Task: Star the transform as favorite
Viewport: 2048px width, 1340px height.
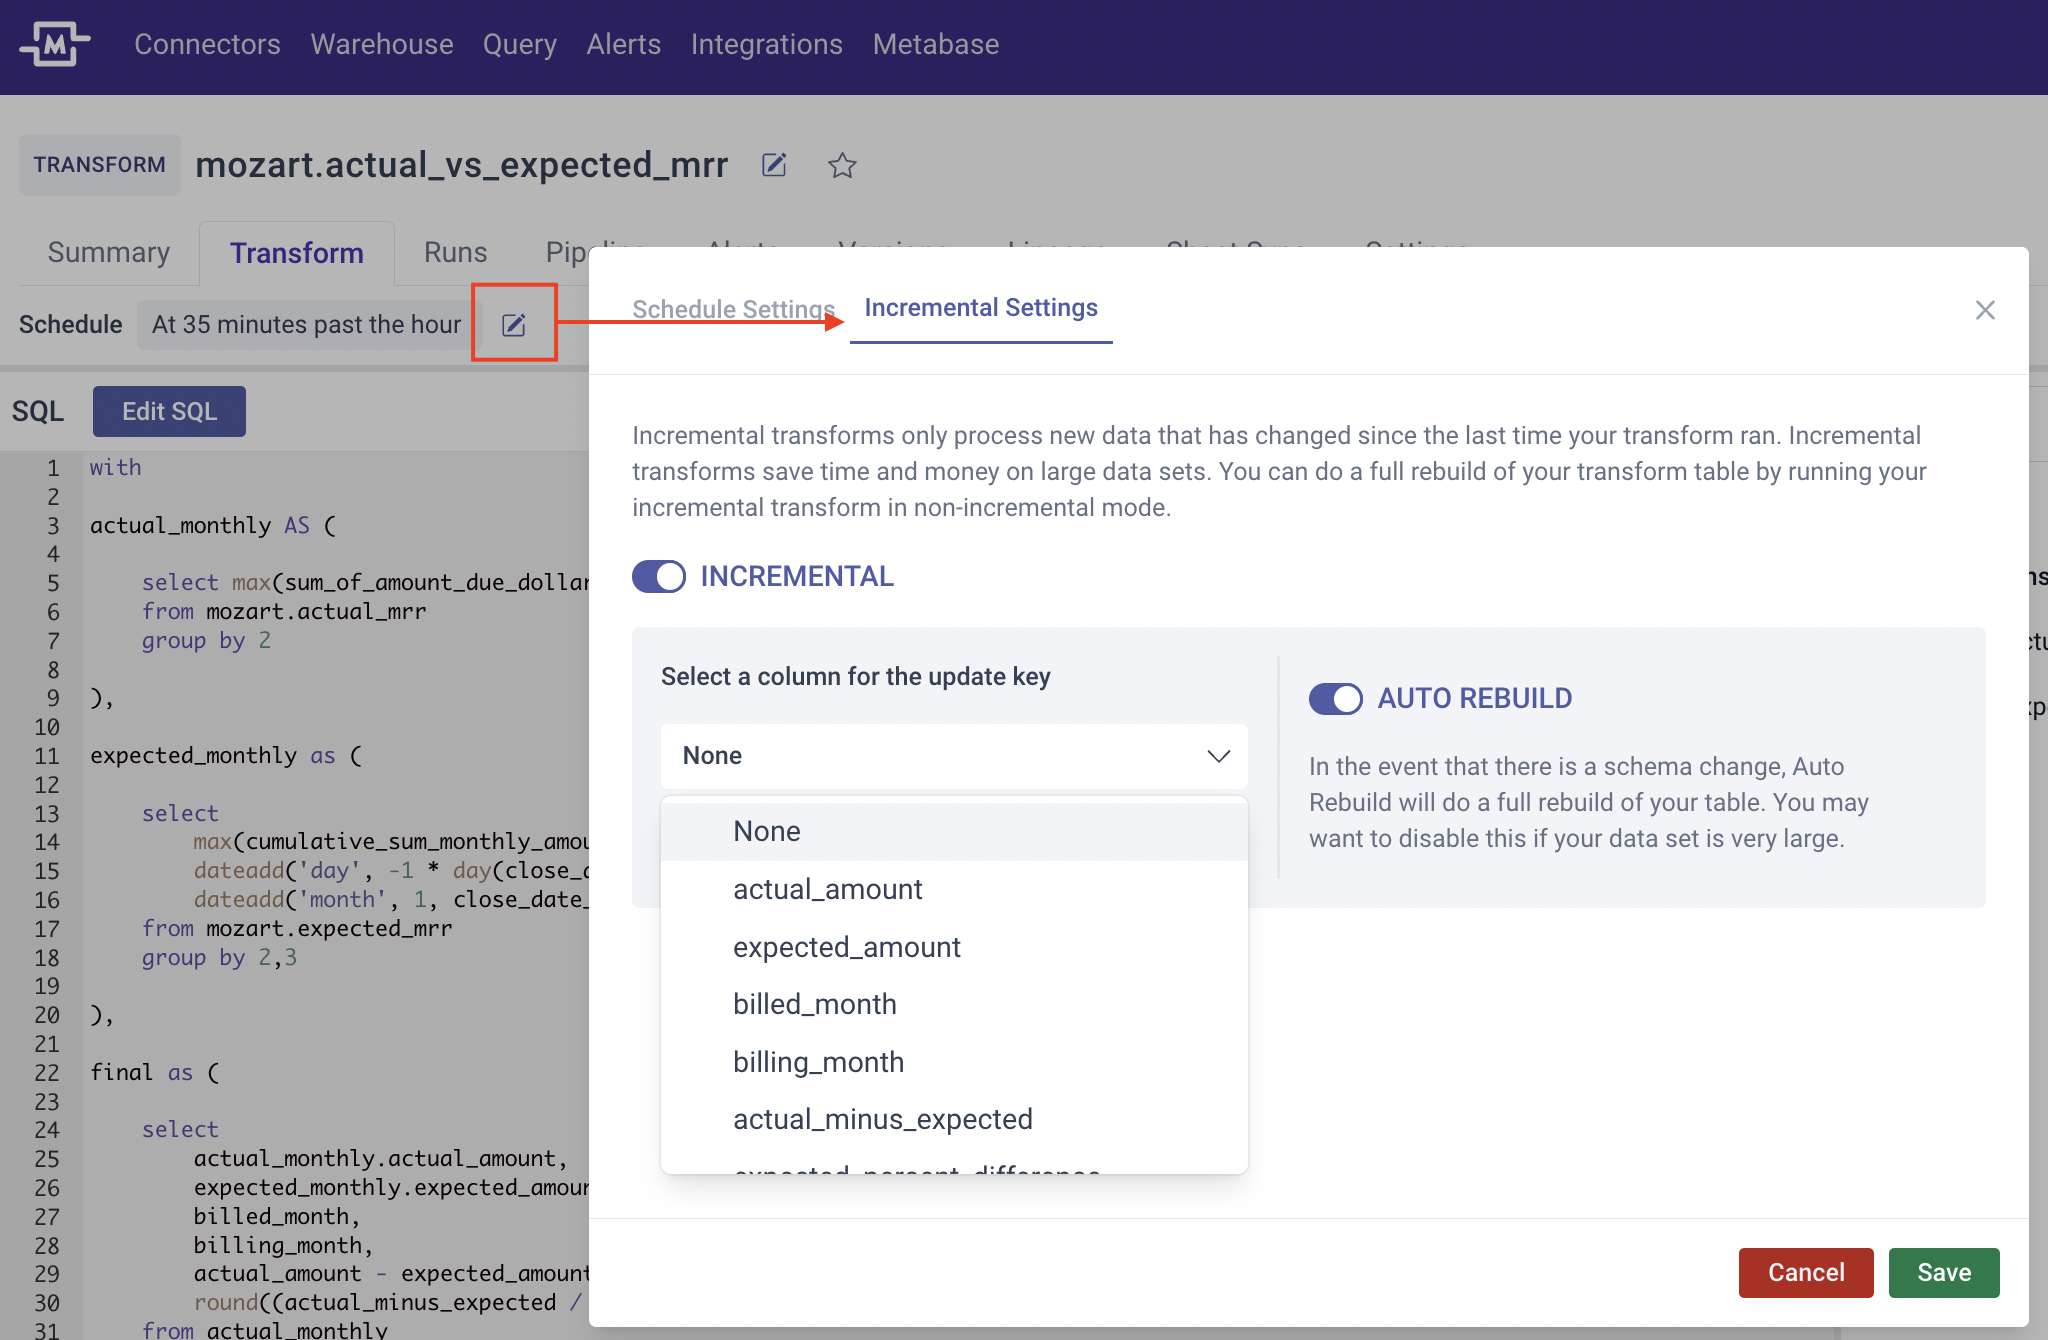Action: point(842,165)
